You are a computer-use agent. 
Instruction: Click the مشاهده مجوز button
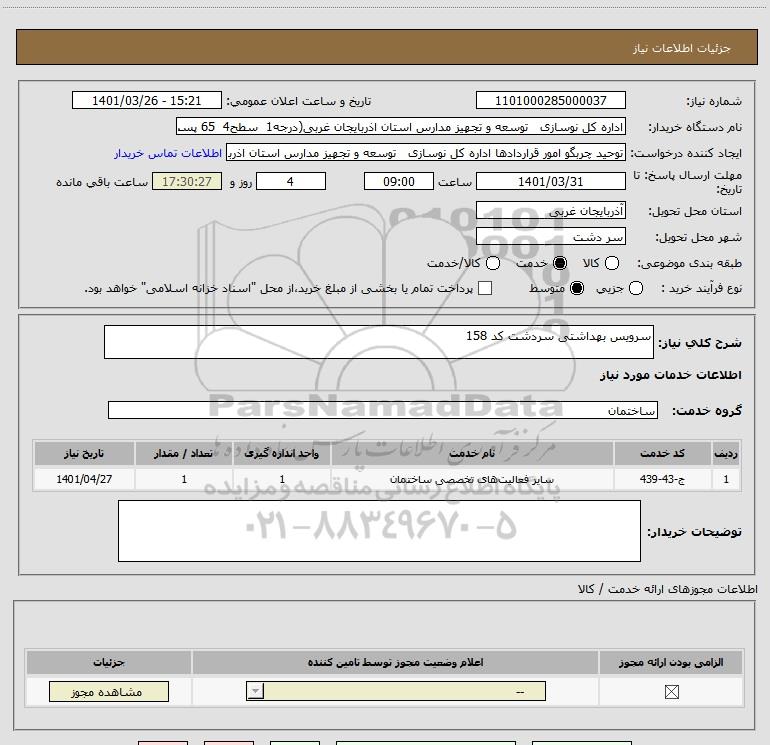(109, 691)
